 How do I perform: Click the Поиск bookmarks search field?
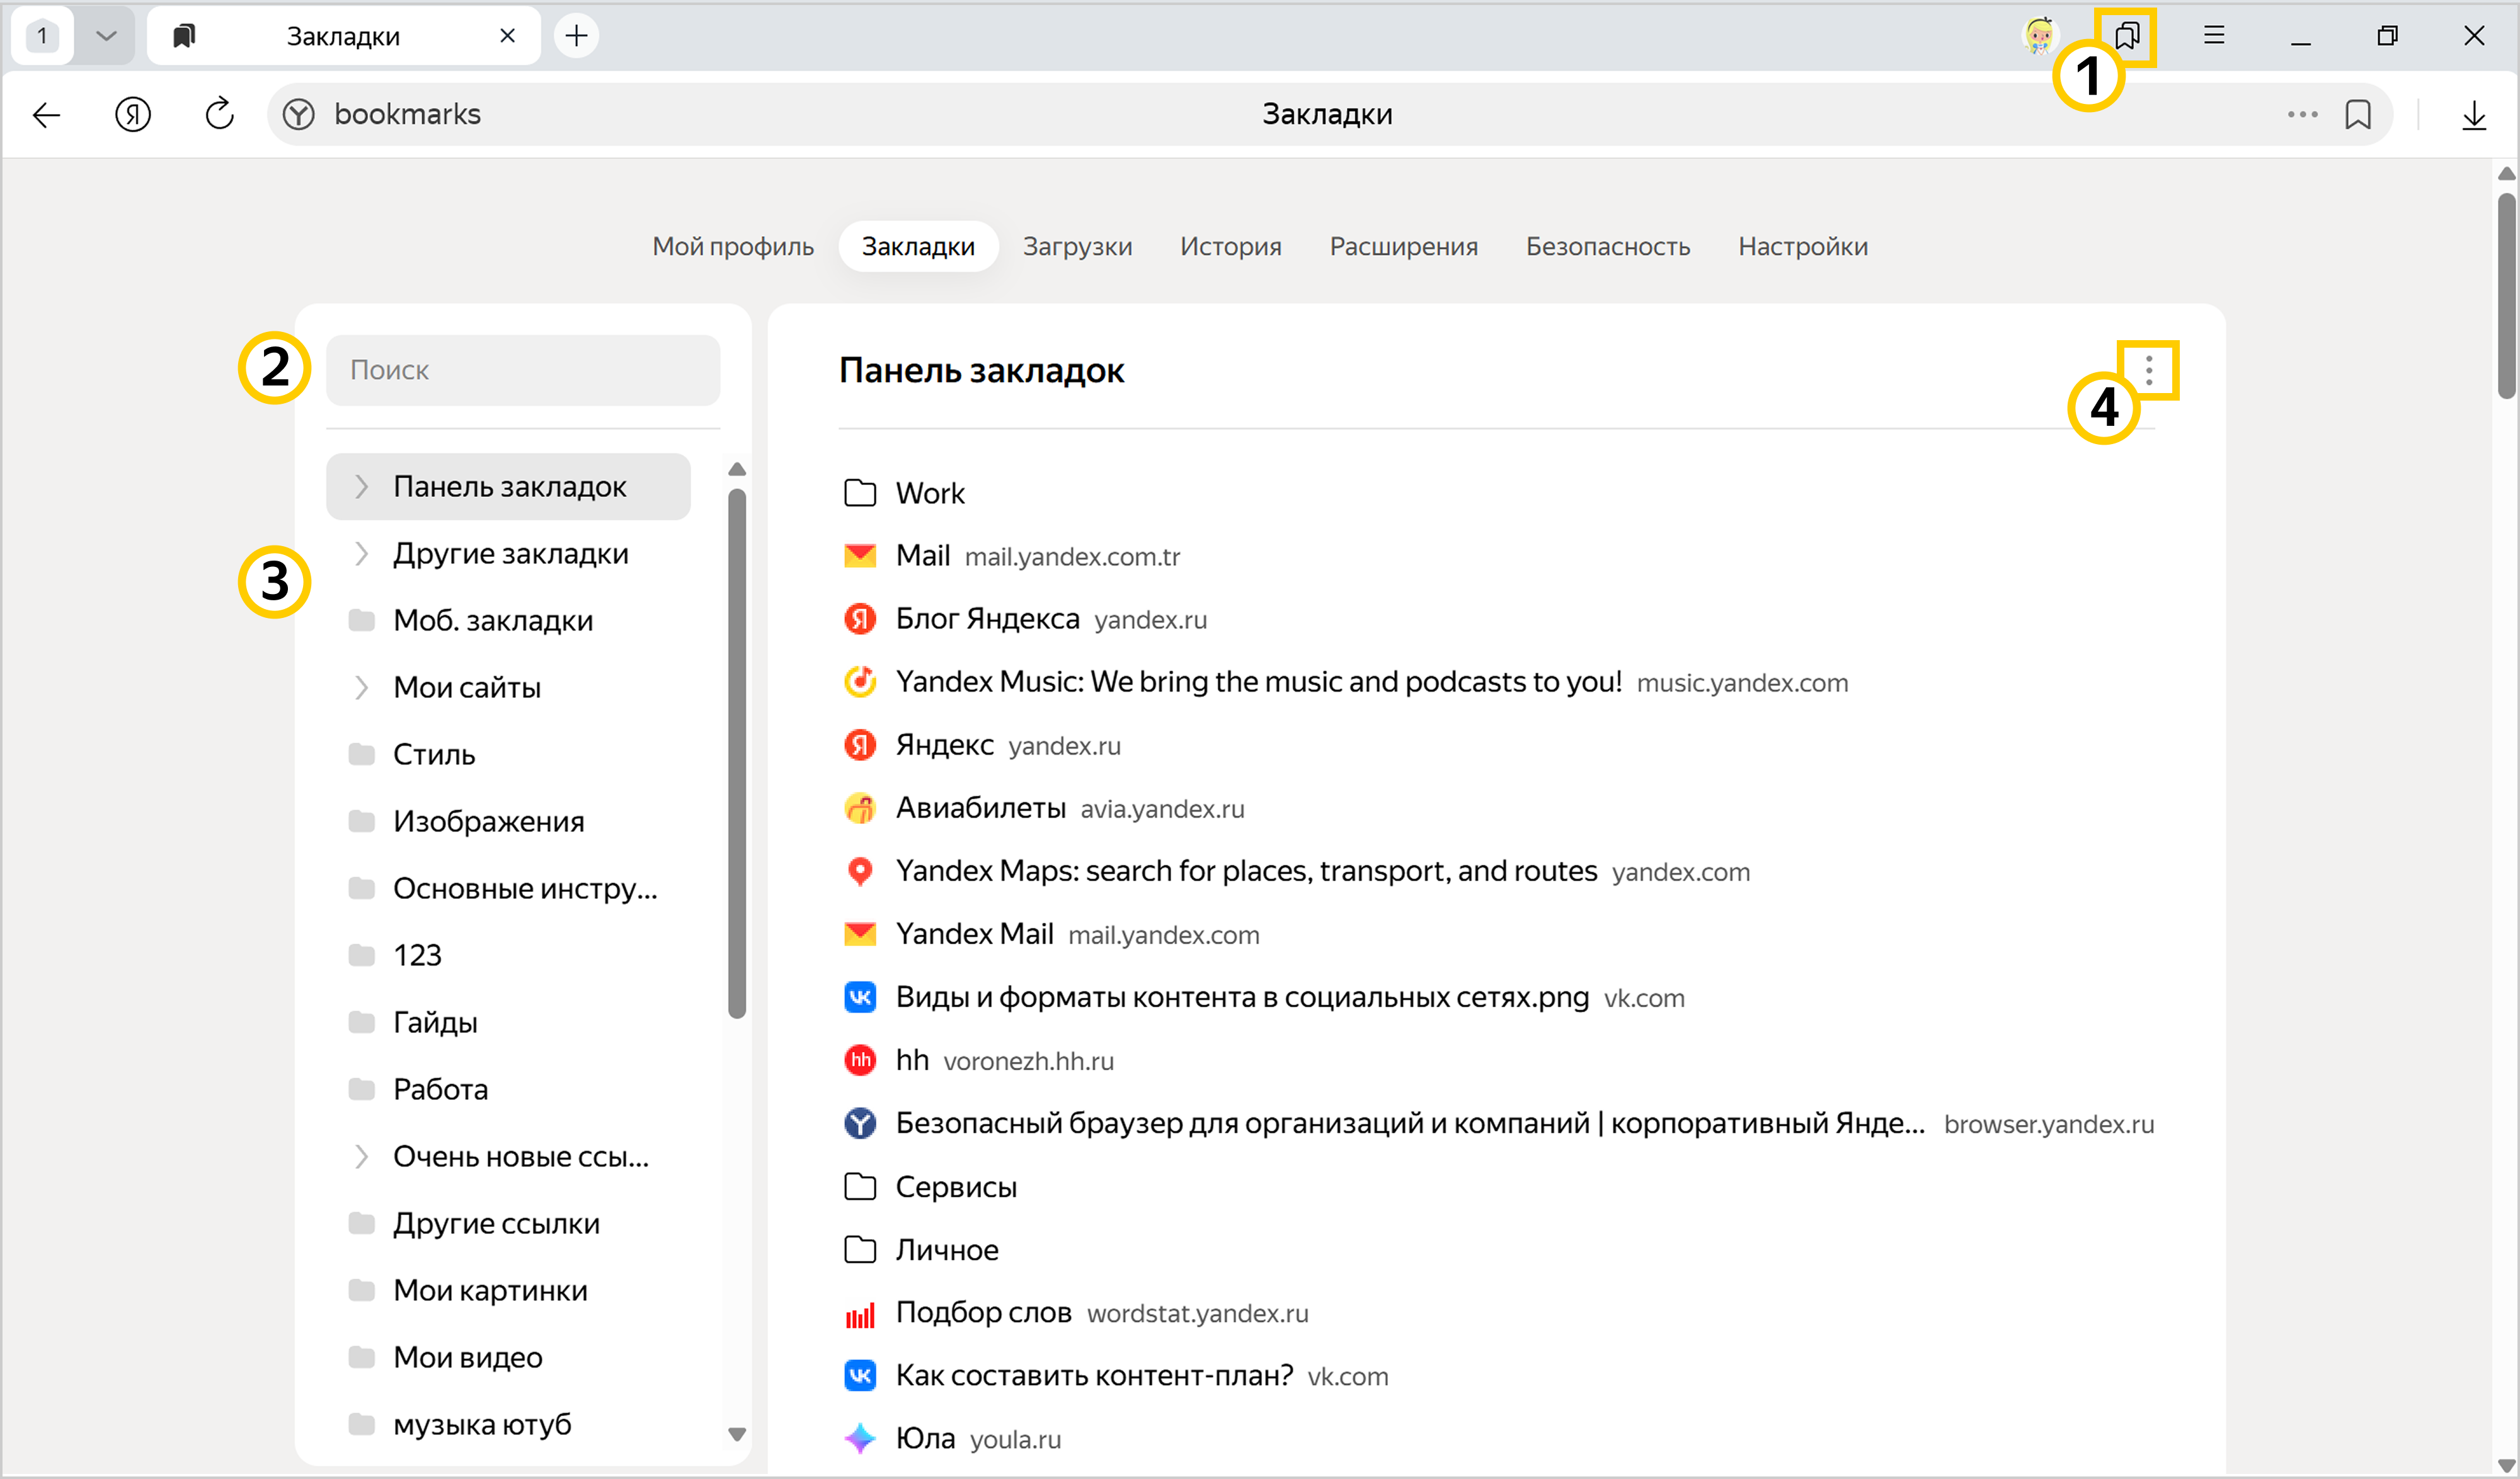tap(522, 370)
